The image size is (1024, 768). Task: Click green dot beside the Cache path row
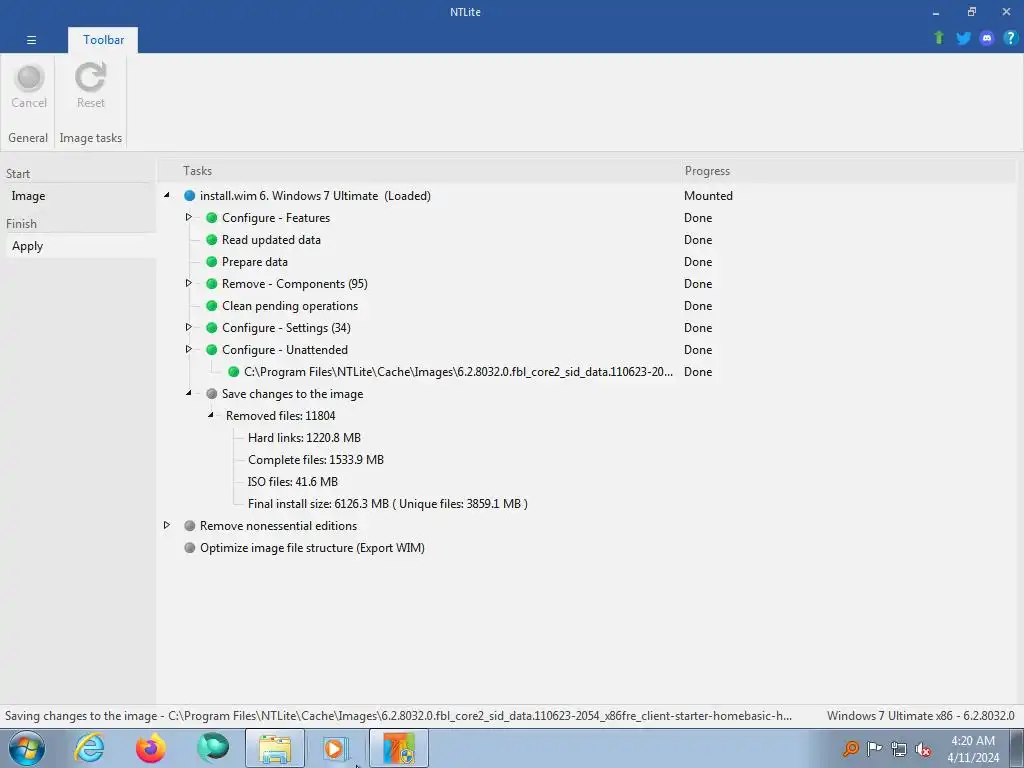coord(233,372)
